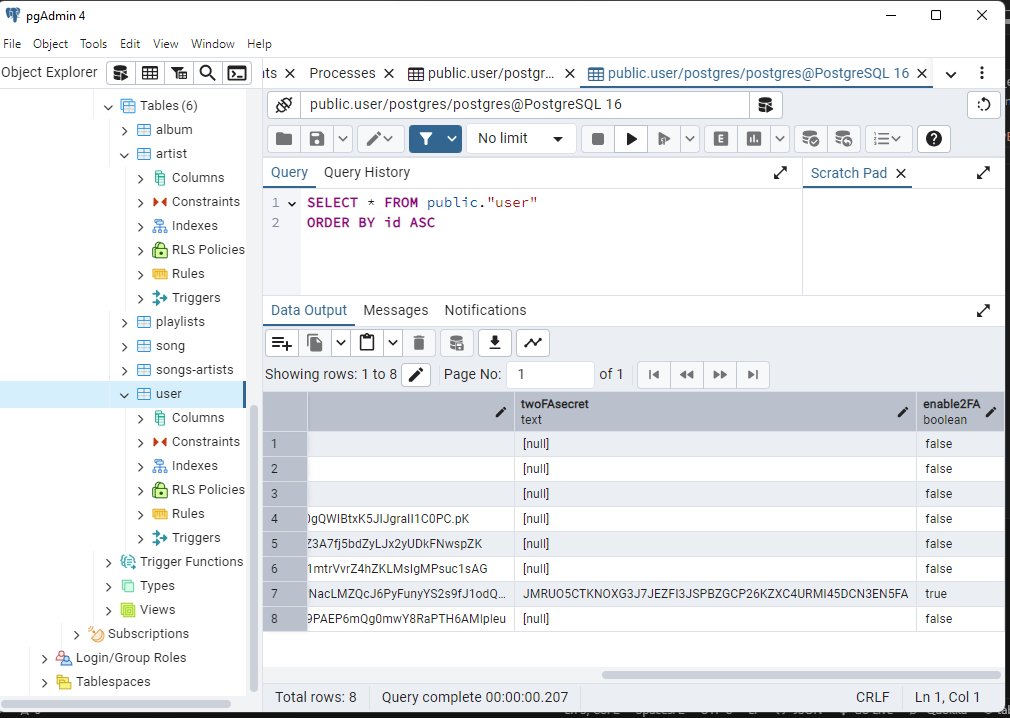Expand the playlists table node
This screenshot has width=1010, height=718.
(124, 323)
